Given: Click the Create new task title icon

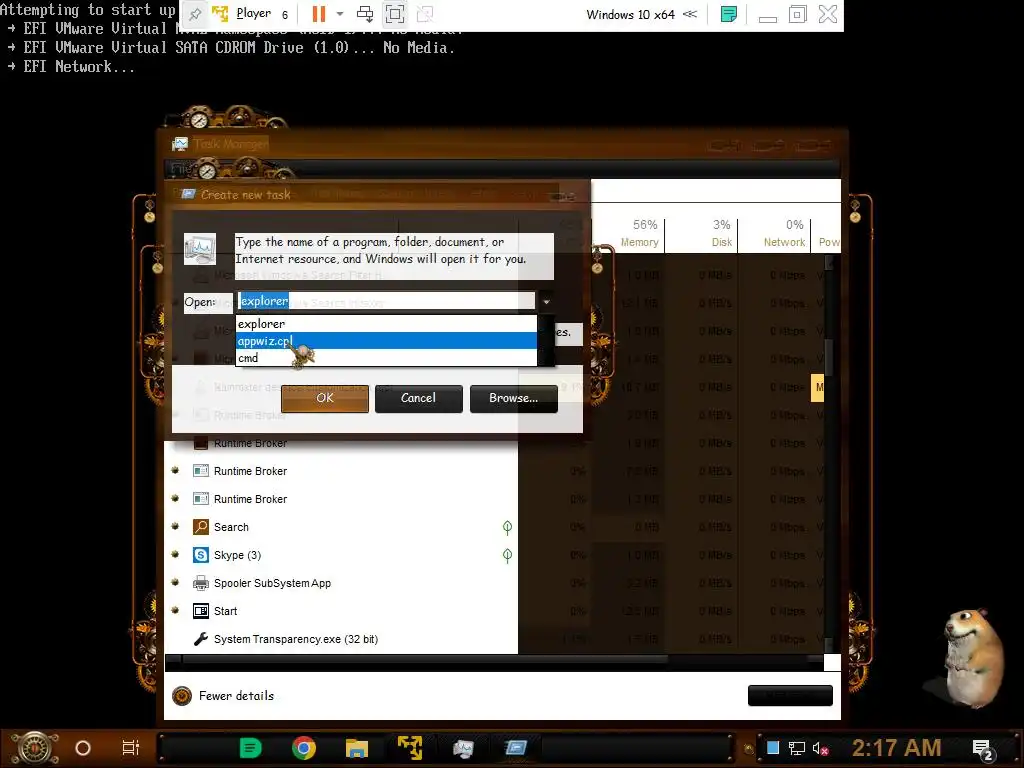Looking at the screenshot, I should pyautogui.click(x=188, y=194).
